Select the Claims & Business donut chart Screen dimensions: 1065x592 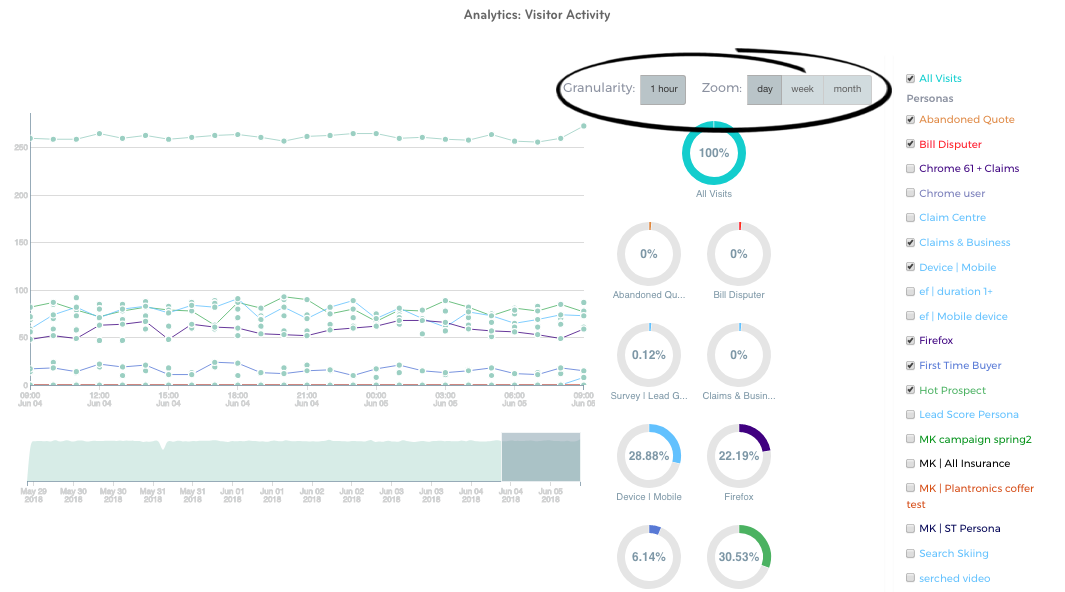coord(739,355)
